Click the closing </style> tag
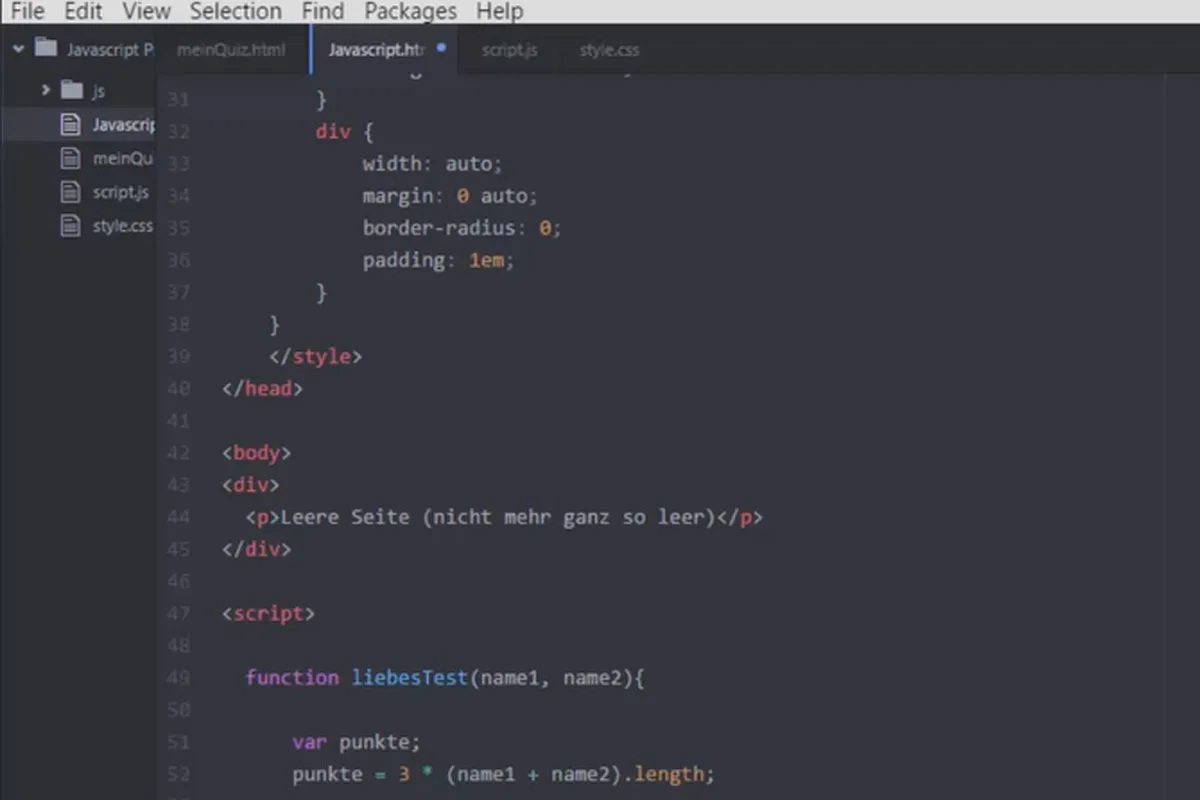Viewport: 1200px width, 800px height. [x=315, y=356]
